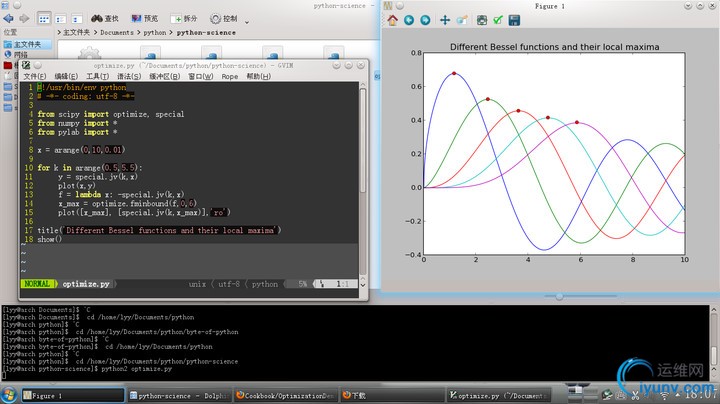Click the show() line in the editor
This screenshot has width=720, height=404.
click(x=50, y=239)
